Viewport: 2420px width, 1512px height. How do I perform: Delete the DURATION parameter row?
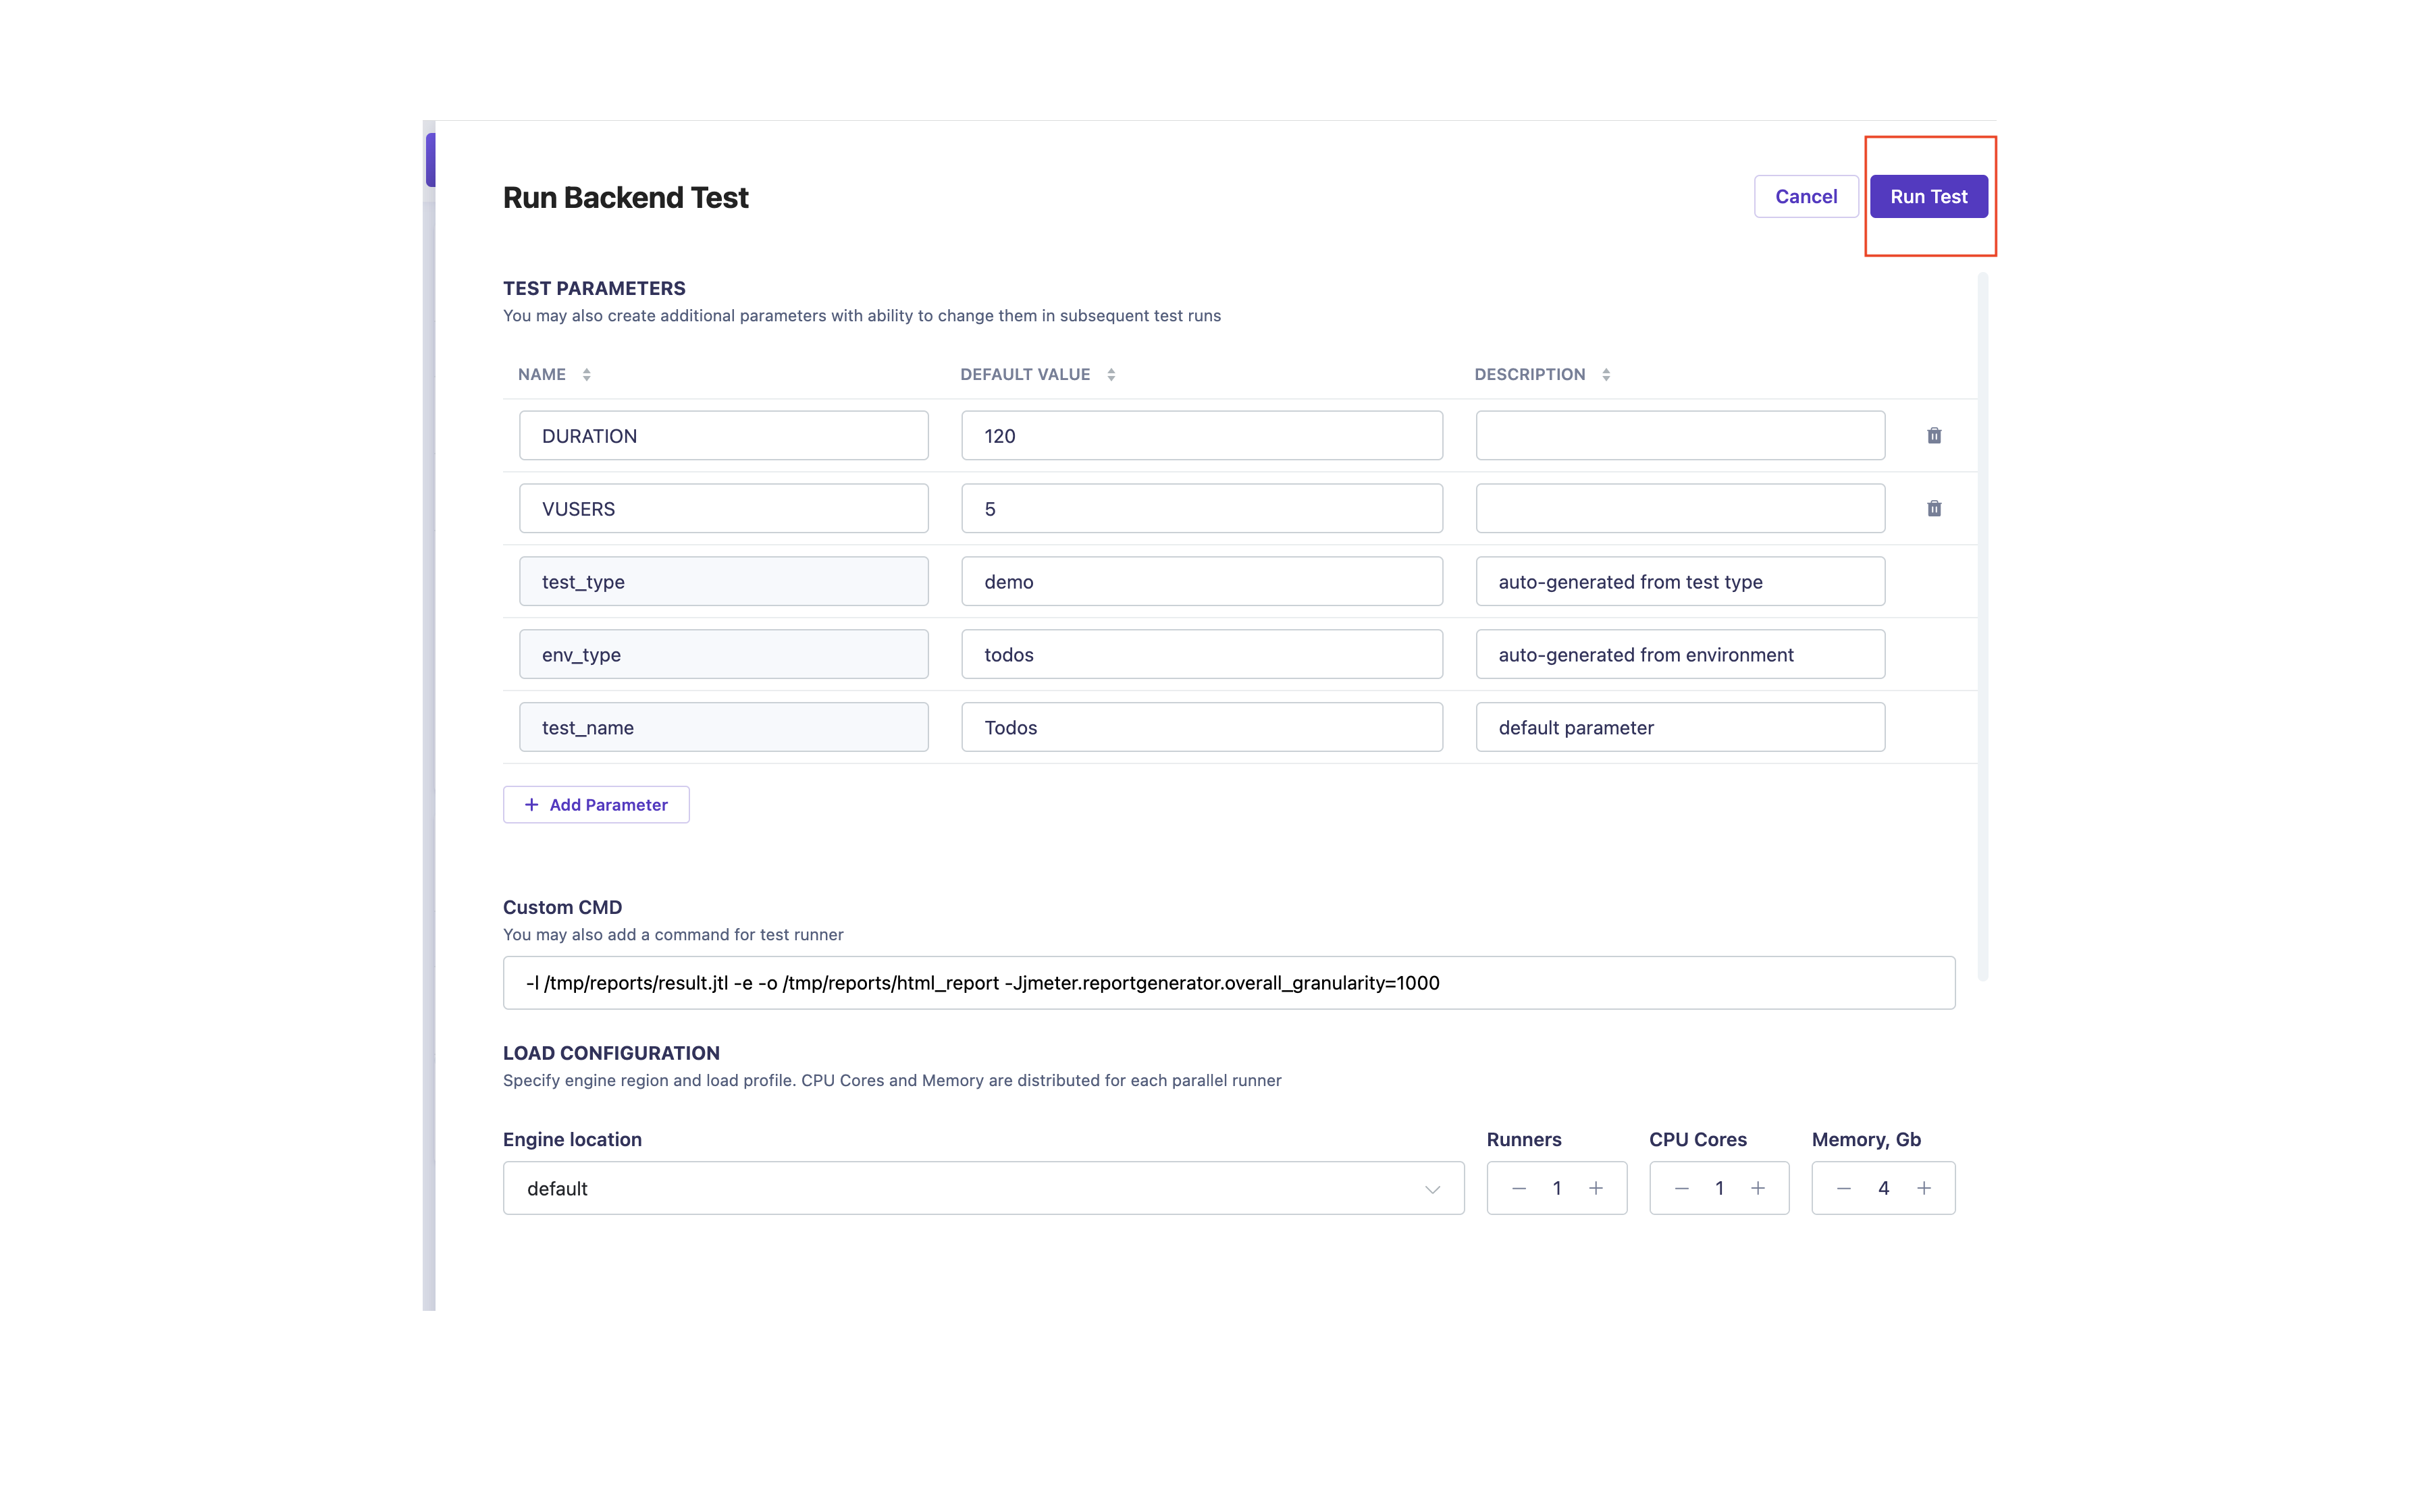tap(1934, 436)
